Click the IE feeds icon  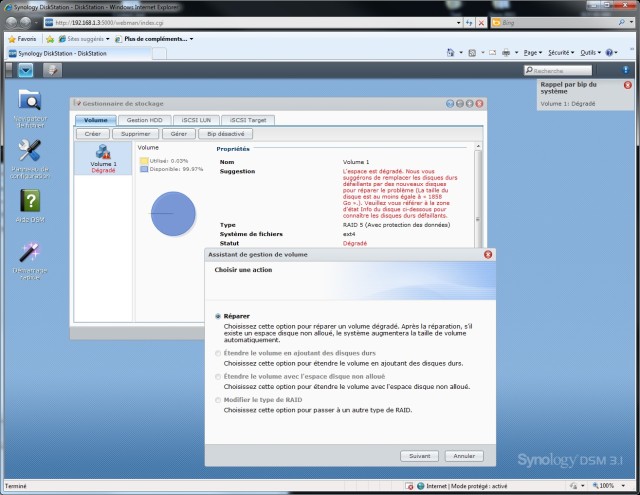pyautogui.click(x=472, y=53)
